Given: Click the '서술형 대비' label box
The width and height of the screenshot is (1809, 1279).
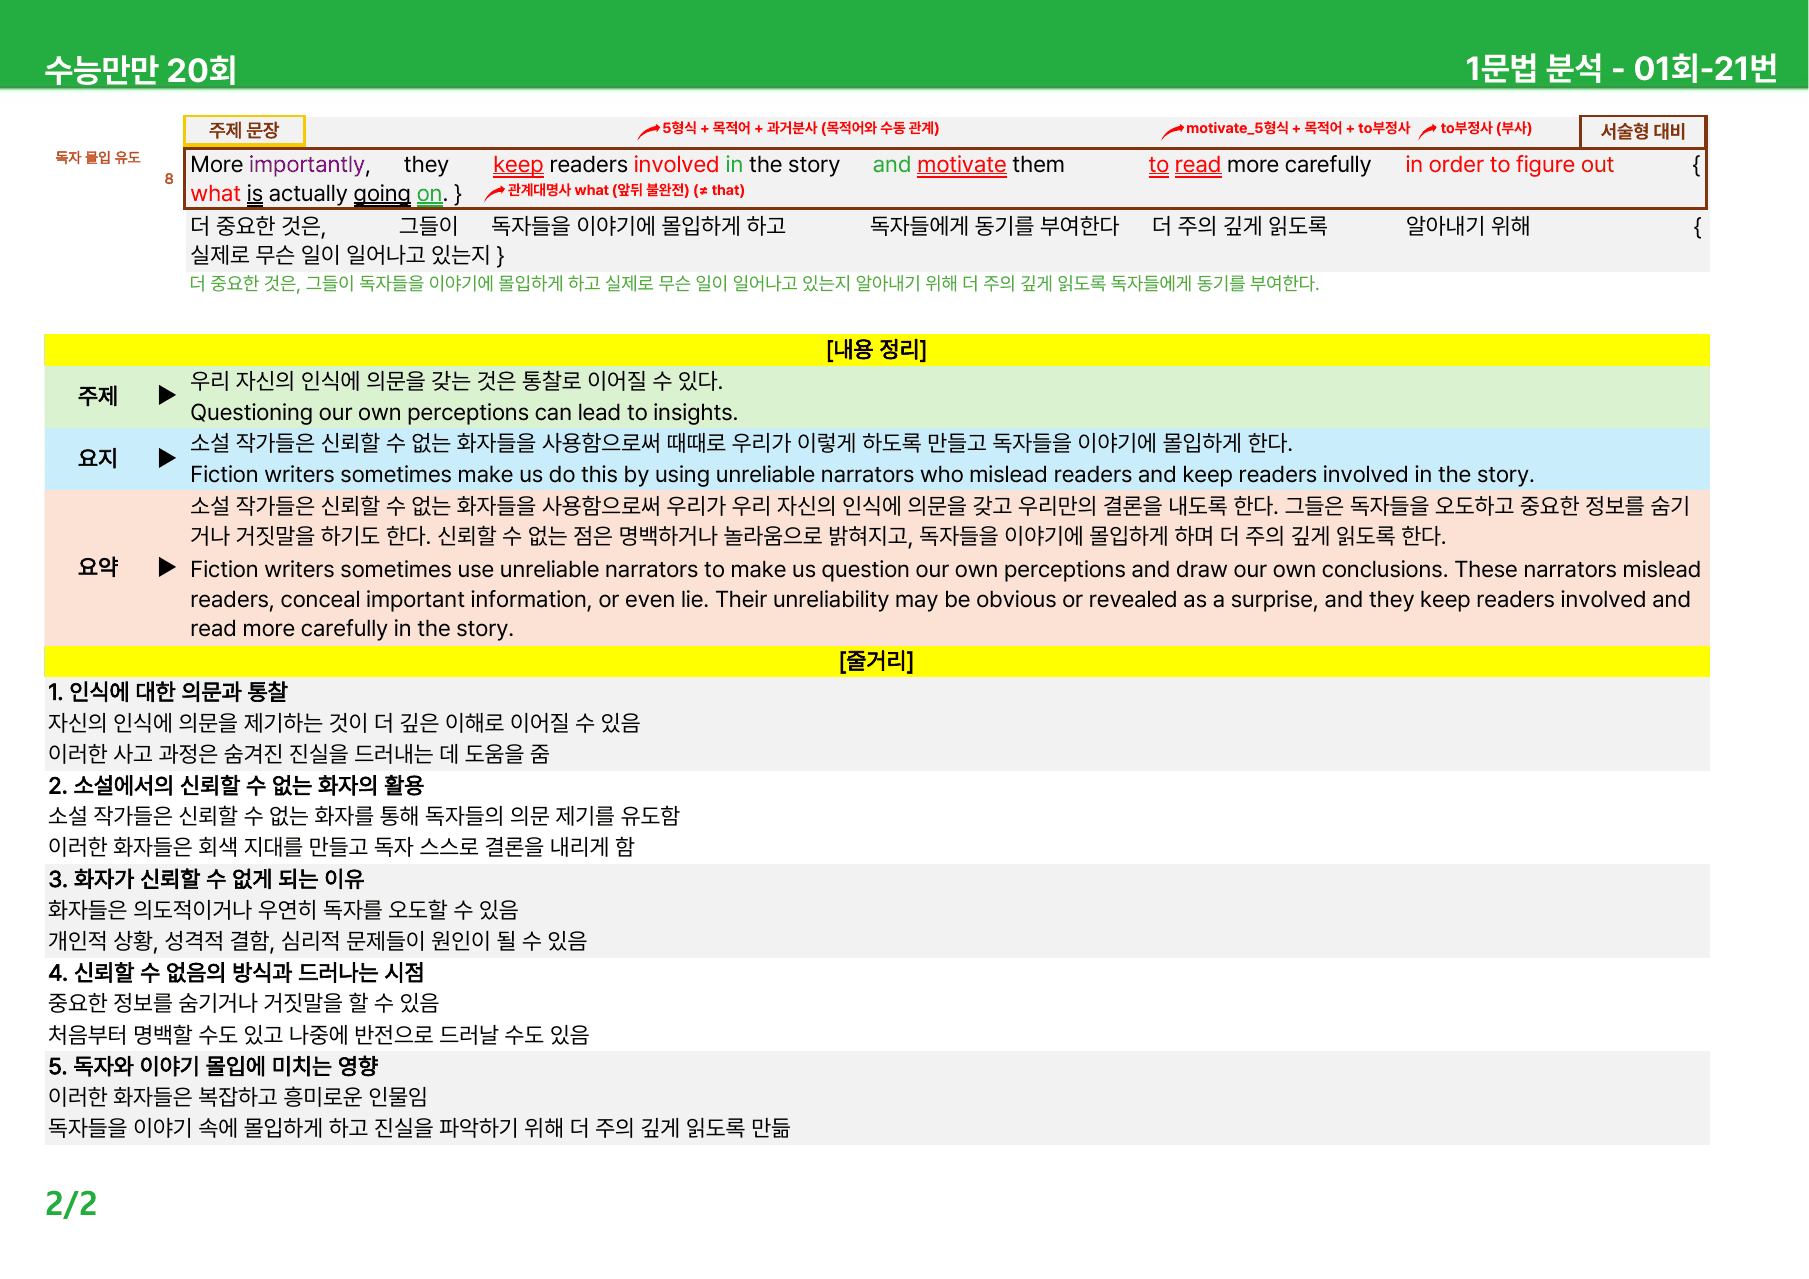Looking at the screenshot, I should tap(1642, 131).
